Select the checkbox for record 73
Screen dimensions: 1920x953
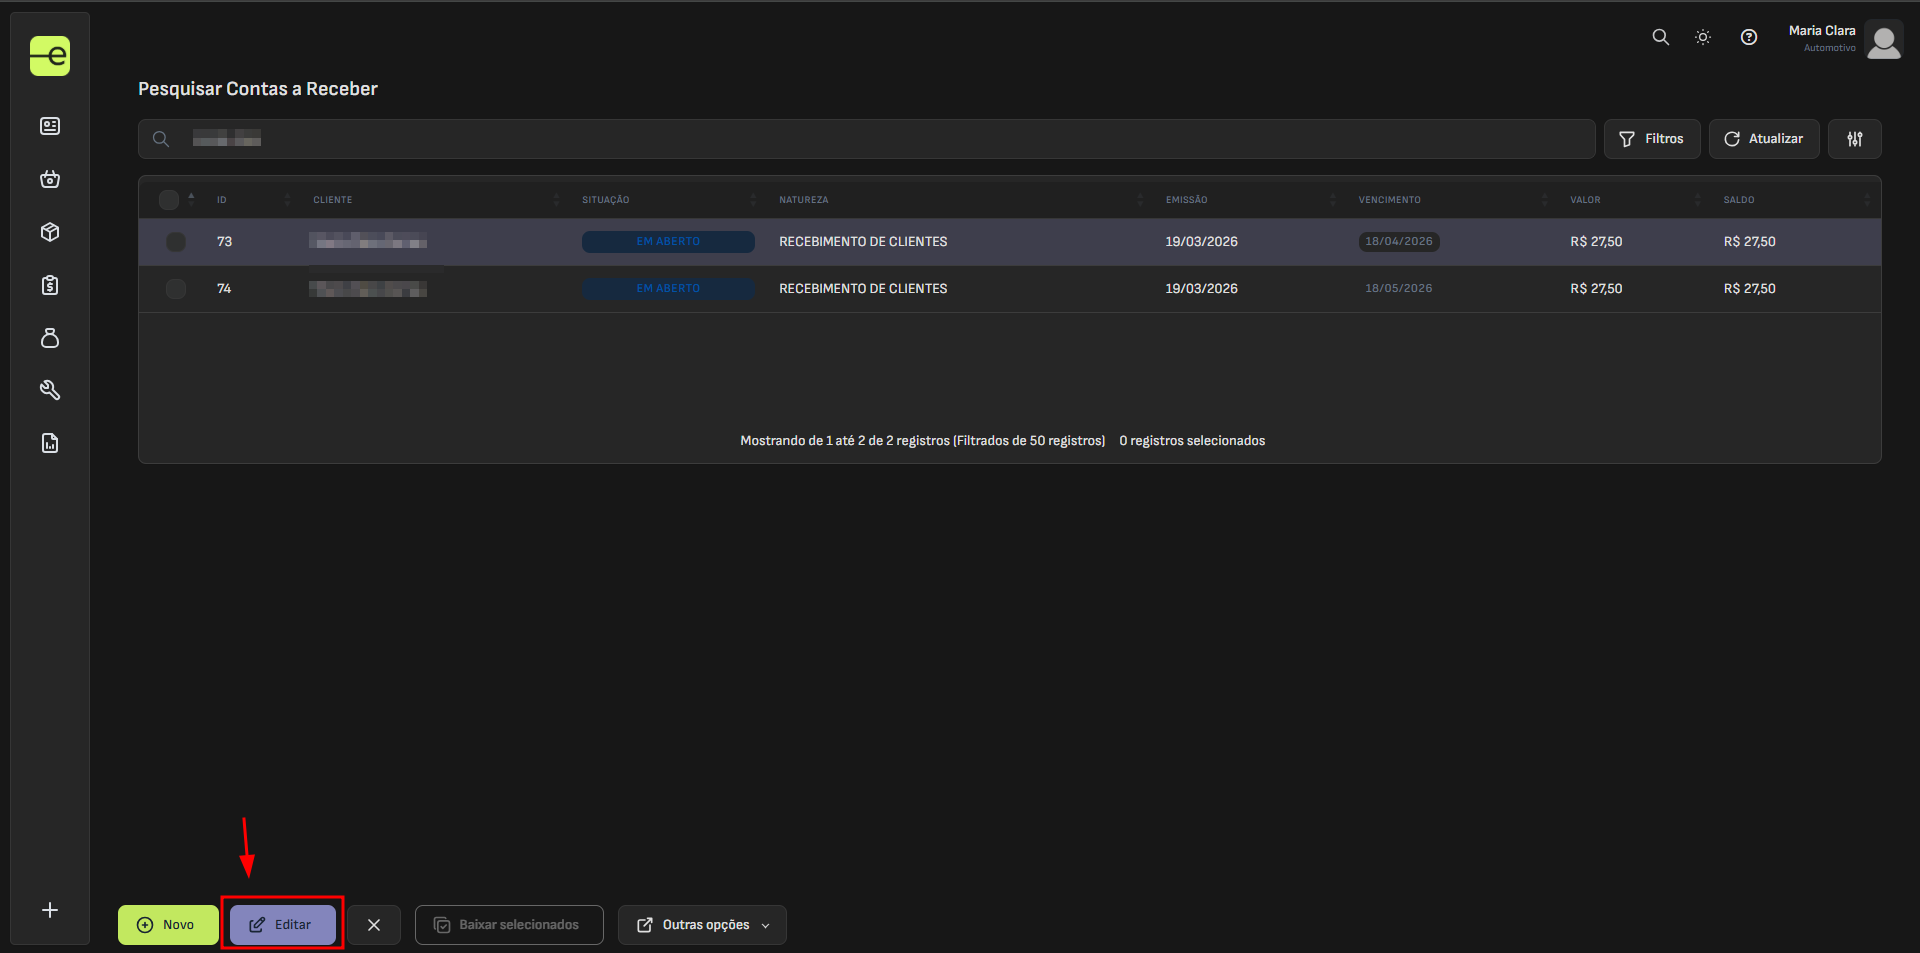pos(176,242)
